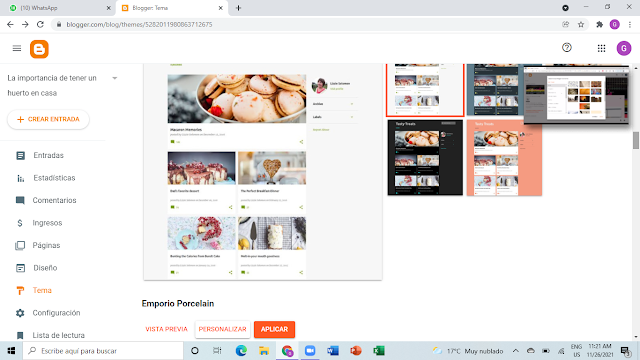Open Configuración settings
Image resolution: width=640 pixels, height=360 pixels.
coord(56,313)
